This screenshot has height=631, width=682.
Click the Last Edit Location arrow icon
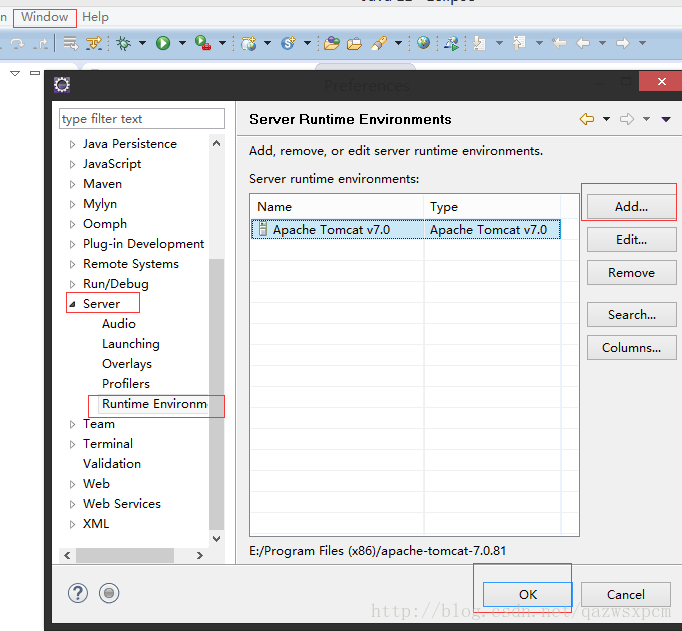tap(559, 43)
